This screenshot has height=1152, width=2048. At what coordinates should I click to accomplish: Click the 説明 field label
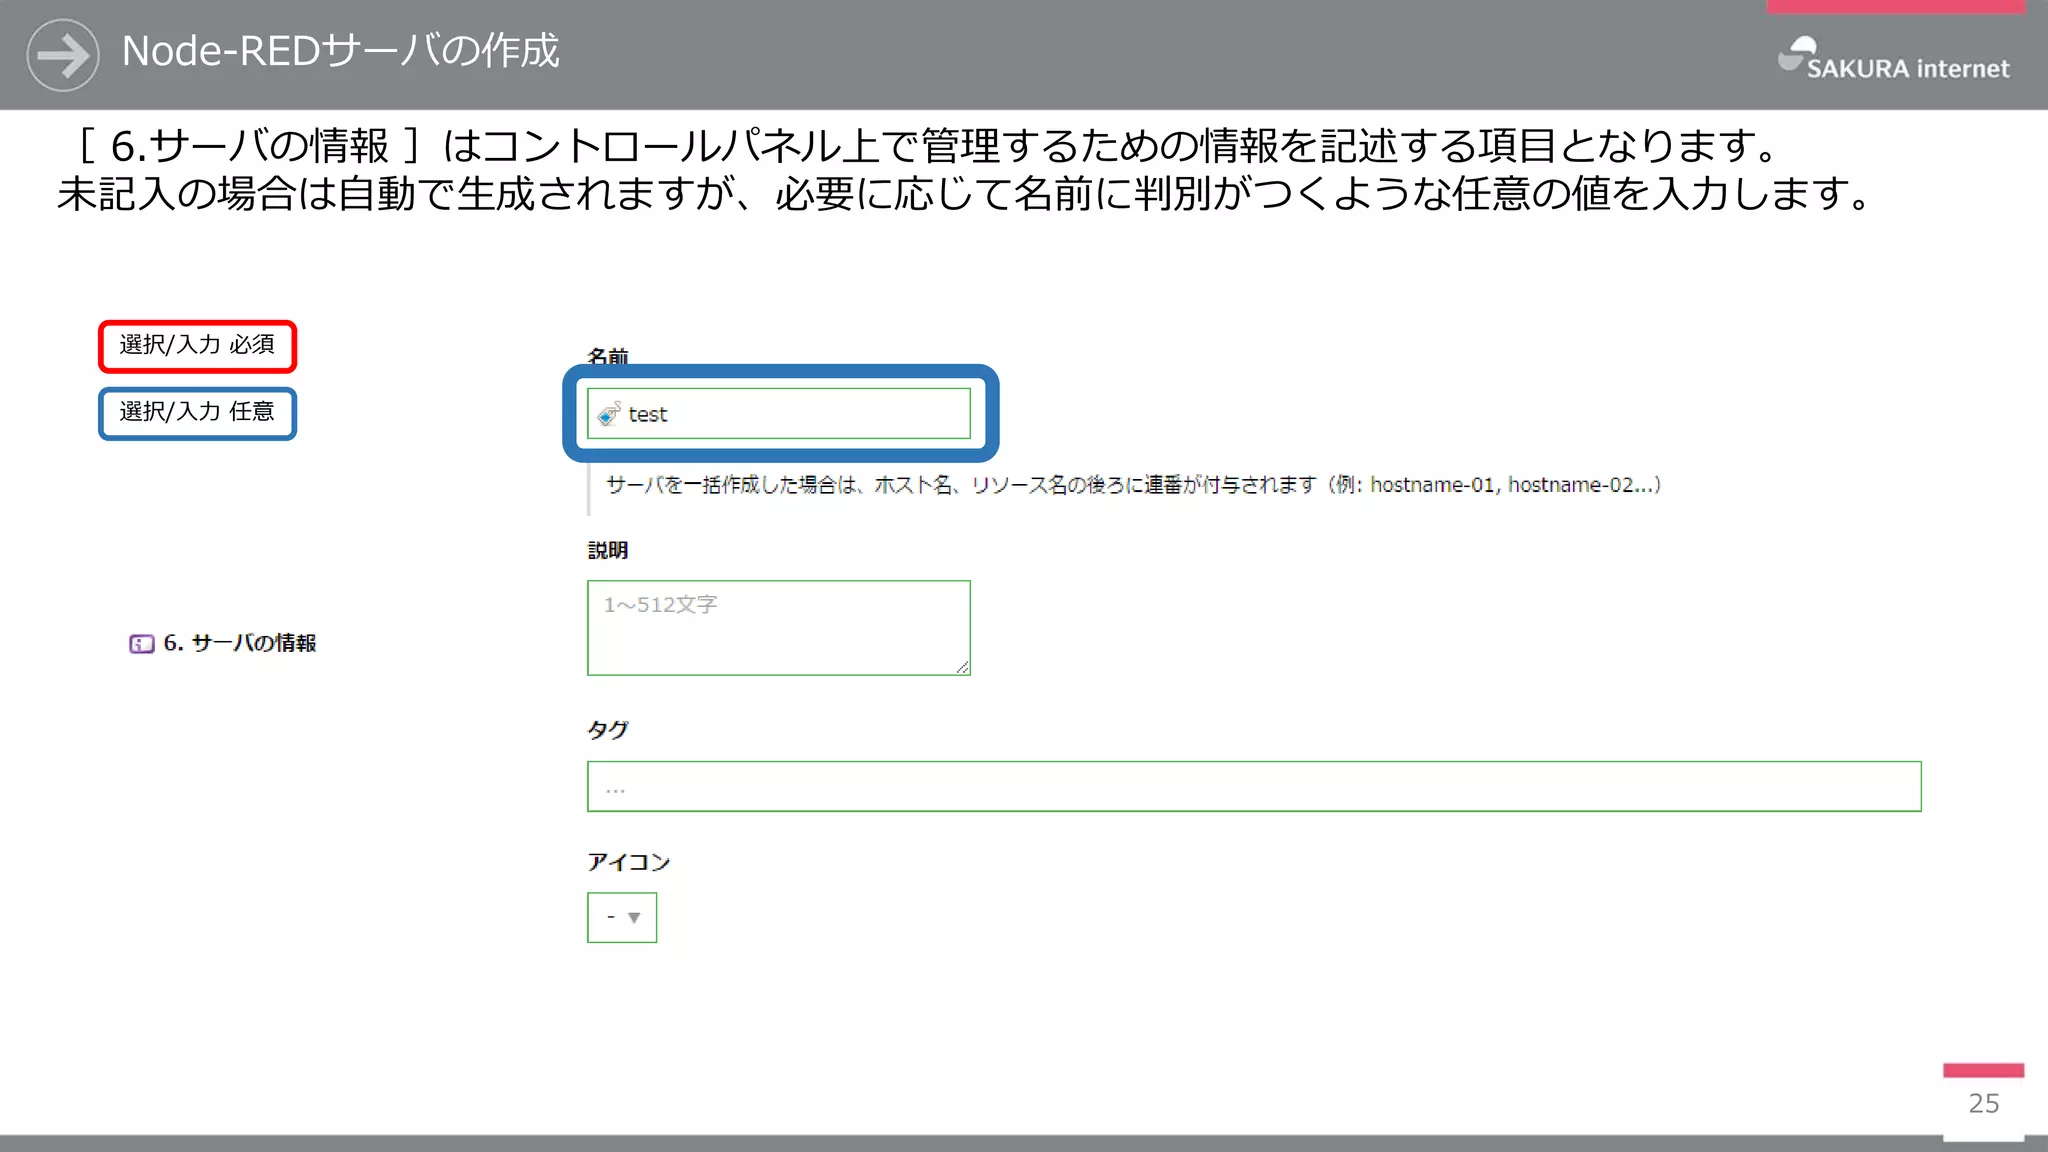(x=608, y=550)
